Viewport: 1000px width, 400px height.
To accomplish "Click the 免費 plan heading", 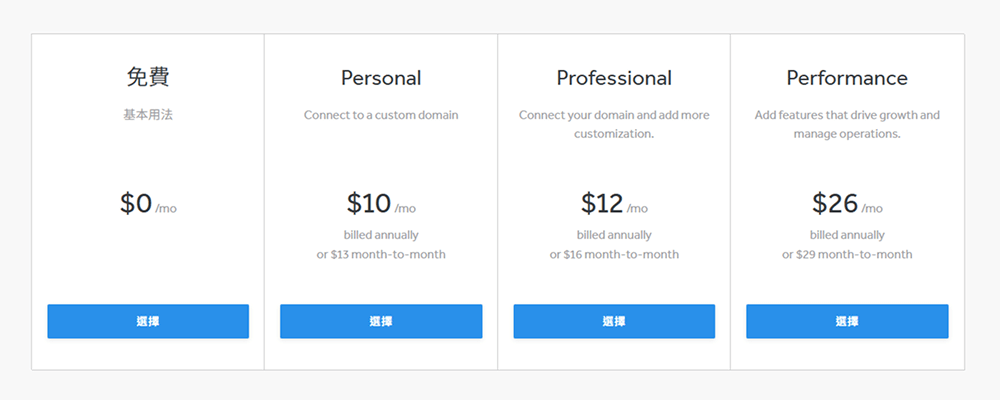I will [x=148, y=77].
